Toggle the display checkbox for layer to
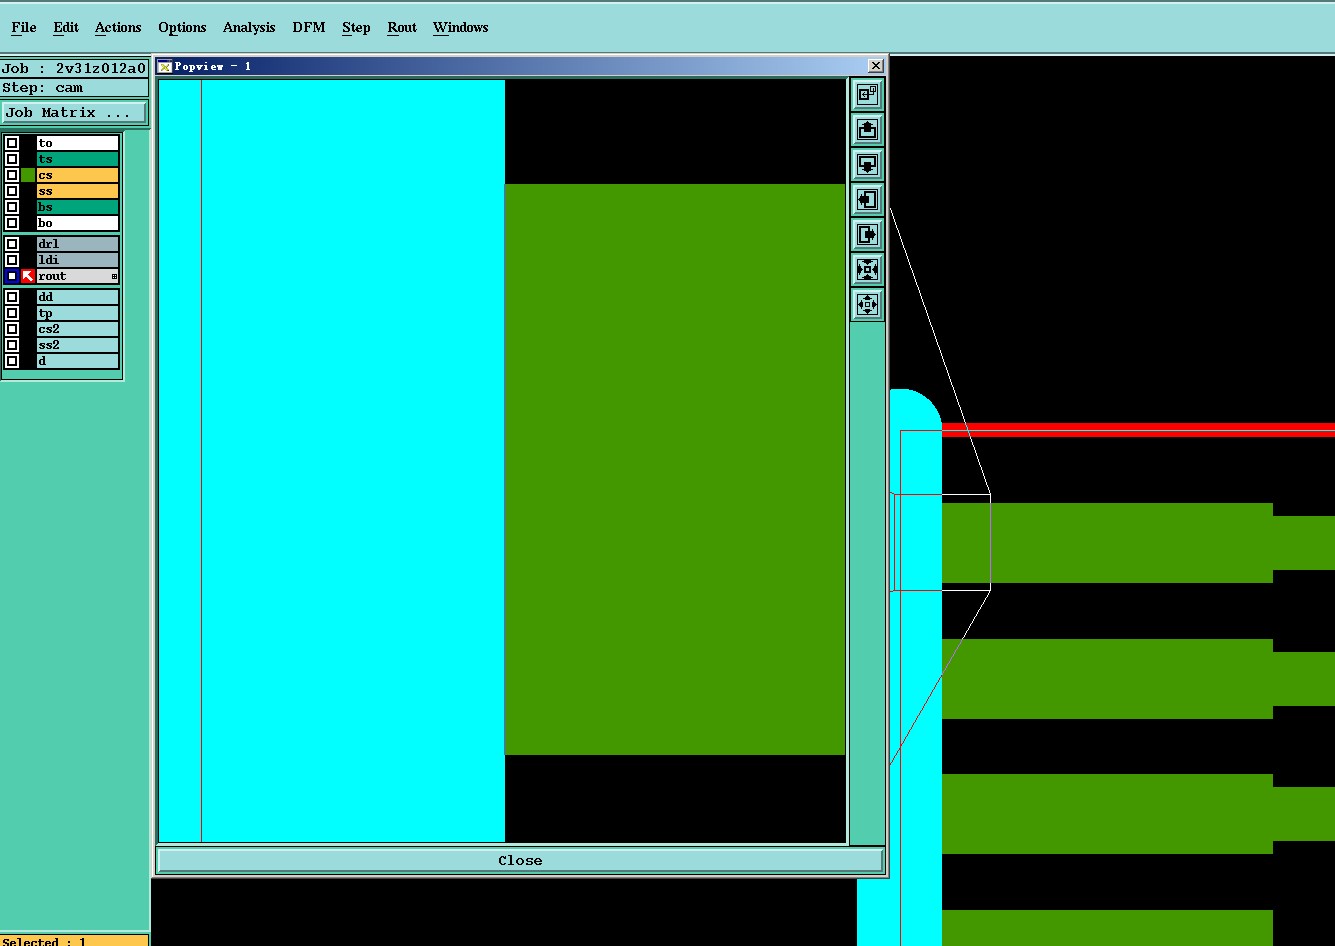The height and width of the screenshot is (946, 1335). click(x=12, y=143)
